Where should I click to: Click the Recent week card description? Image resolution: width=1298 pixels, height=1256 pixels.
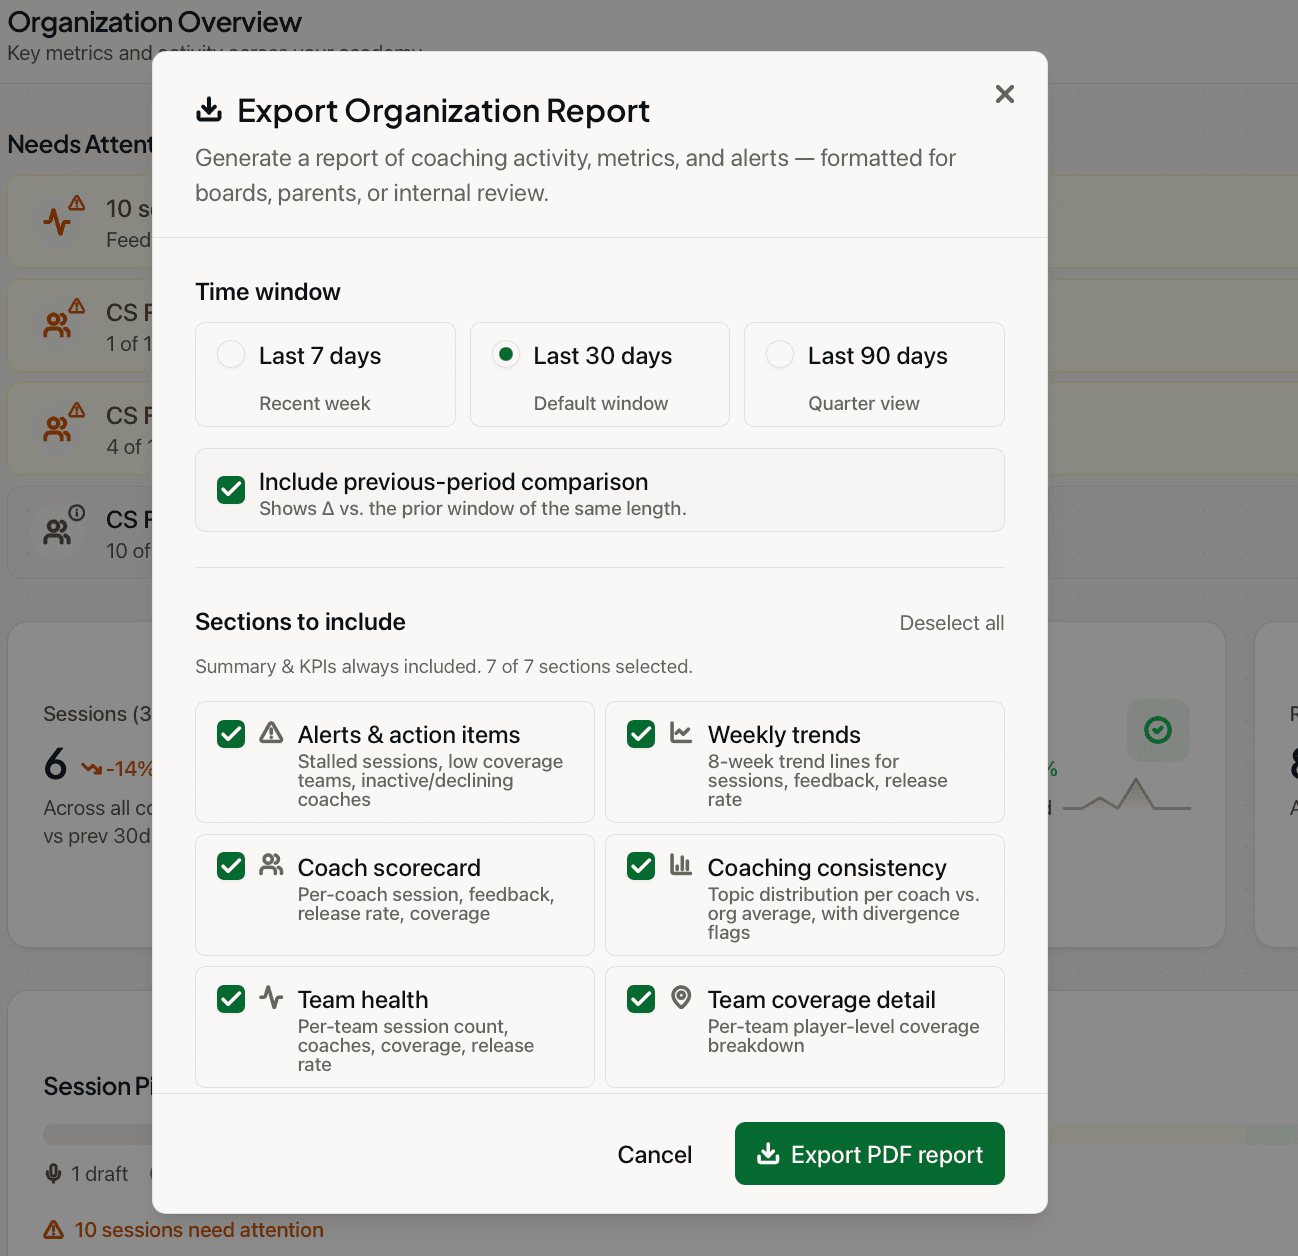[315, 403]
